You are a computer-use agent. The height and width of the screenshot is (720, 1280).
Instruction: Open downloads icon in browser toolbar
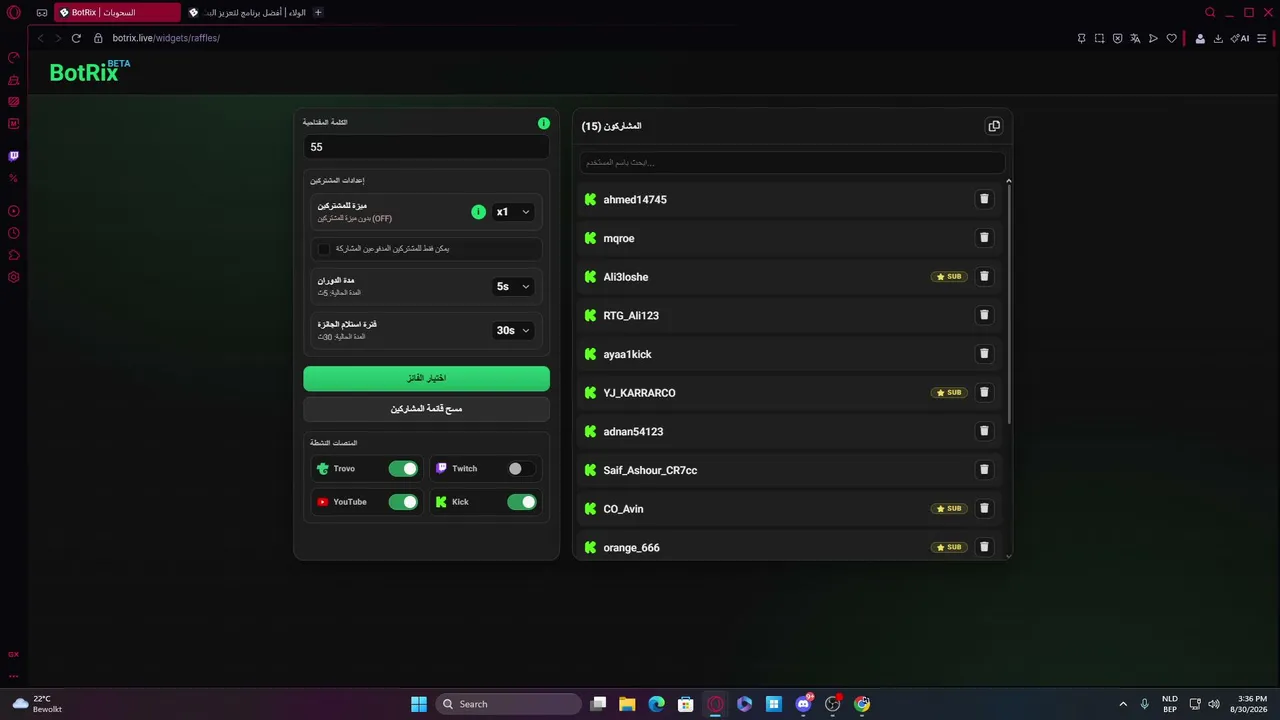(1218, 38)
